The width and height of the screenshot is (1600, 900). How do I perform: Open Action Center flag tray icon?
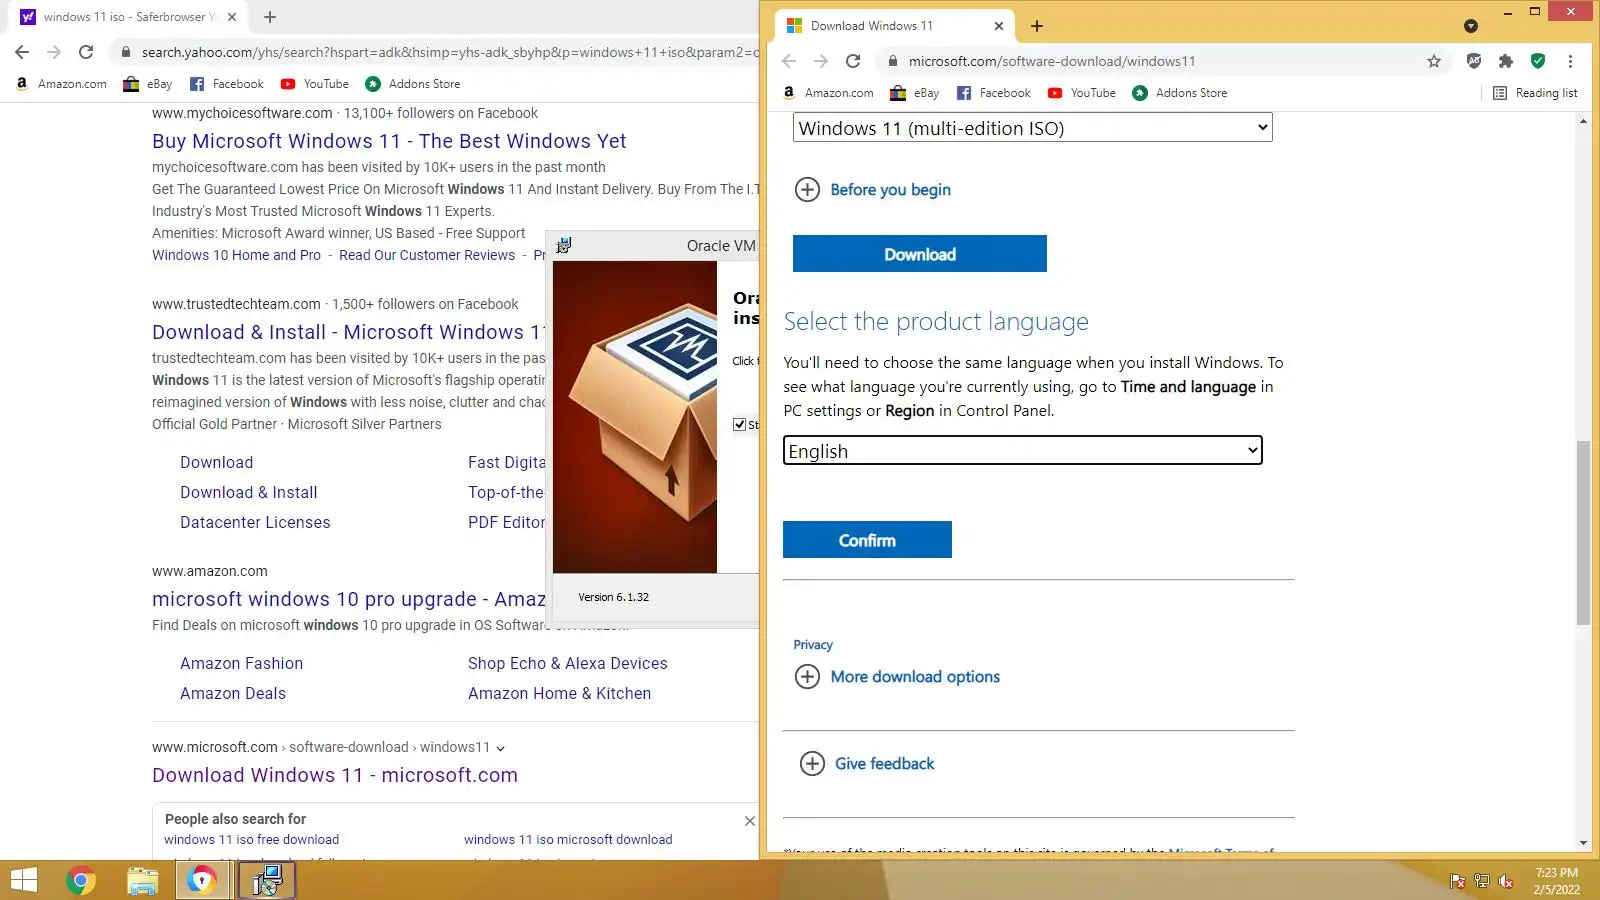point(1458,881)
